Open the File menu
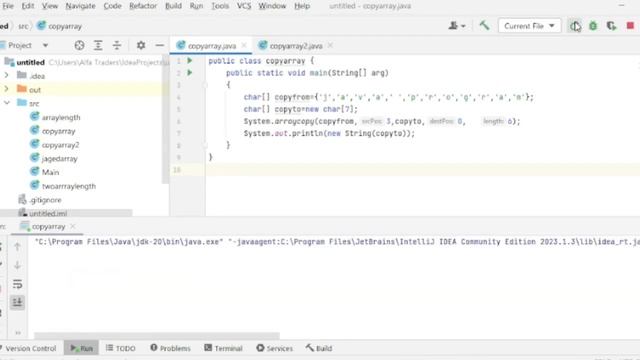Screen dimensions: 640x360 click(8, 6)
